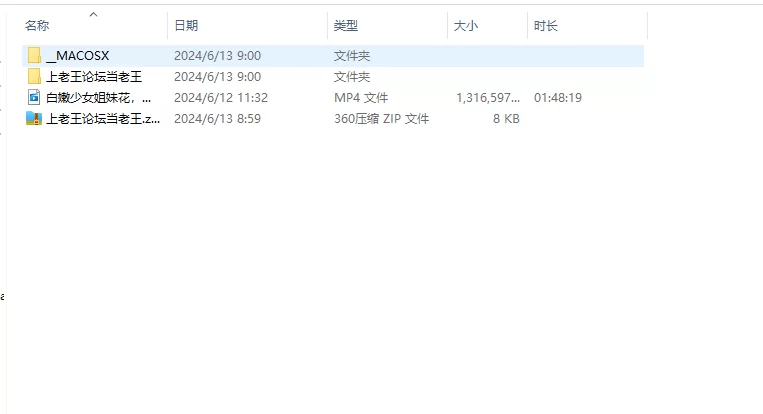The height and width of the screenshot is (414, 763).
Task: Click the 大小 column header
Action: click(x=466, y=26)
